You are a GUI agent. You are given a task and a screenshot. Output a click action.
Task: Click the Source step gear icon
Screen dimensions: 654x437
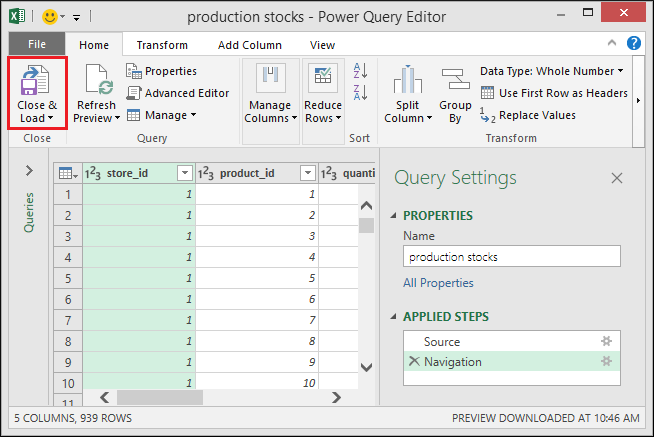click(606, 341)
